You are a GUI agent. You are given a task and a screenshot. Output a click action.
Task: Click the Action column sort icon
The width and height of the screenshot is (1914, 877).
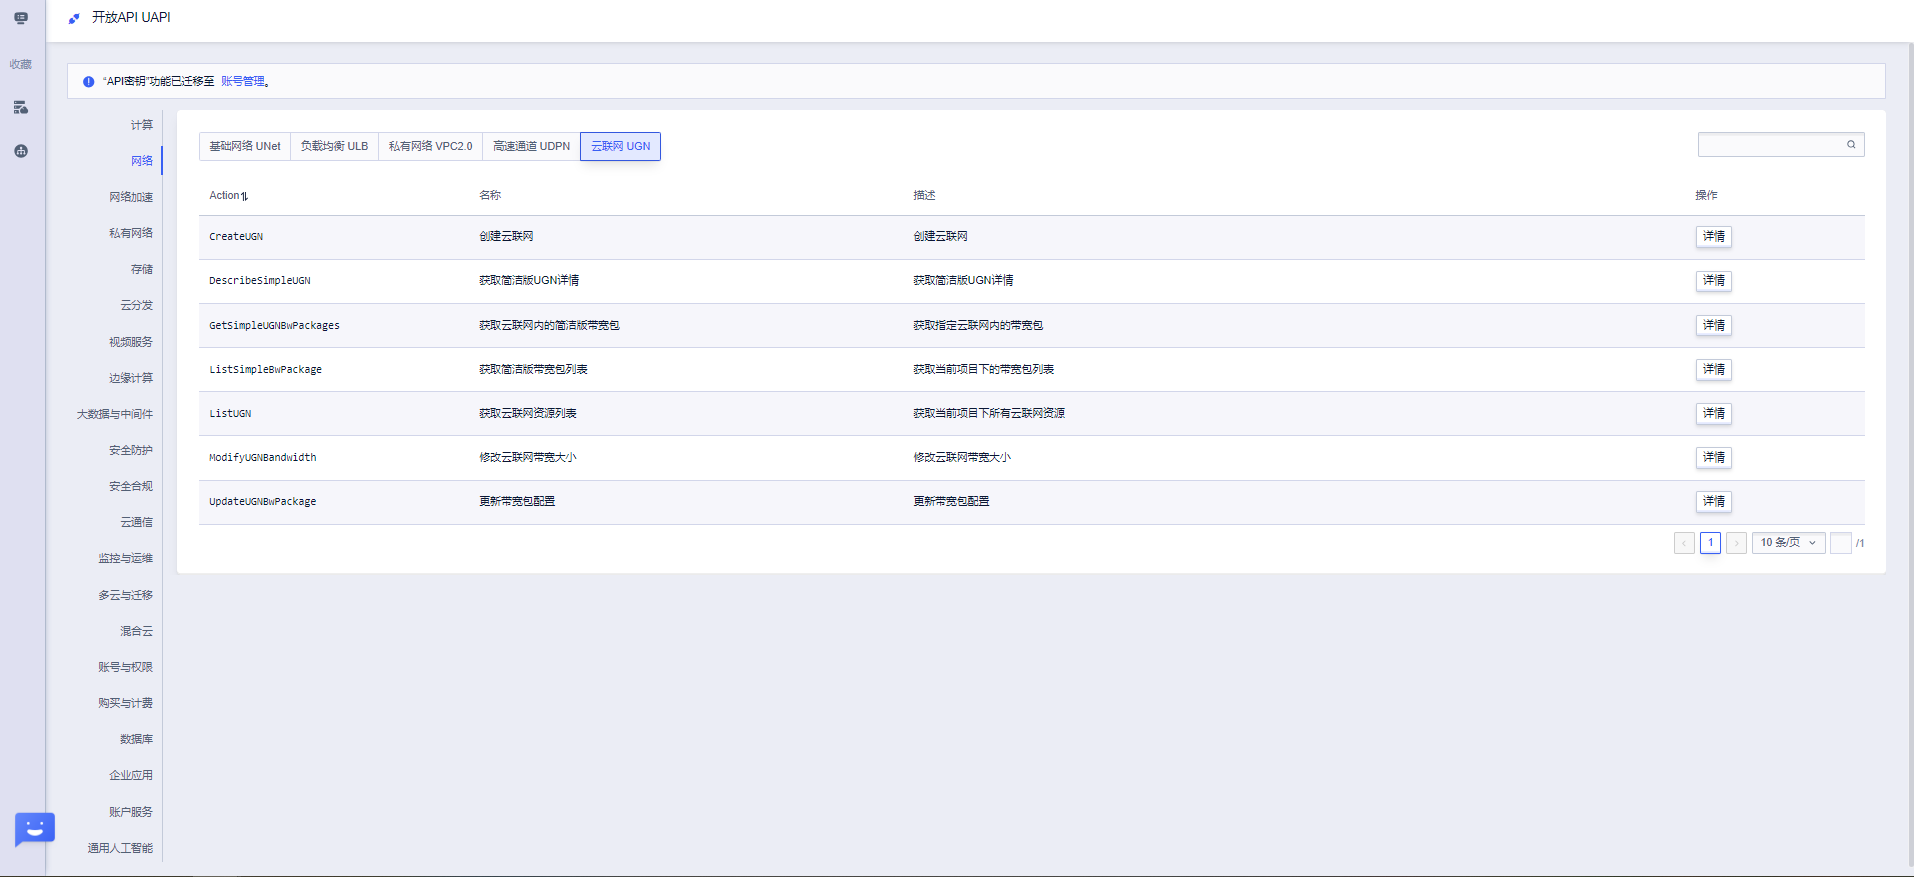245,196
